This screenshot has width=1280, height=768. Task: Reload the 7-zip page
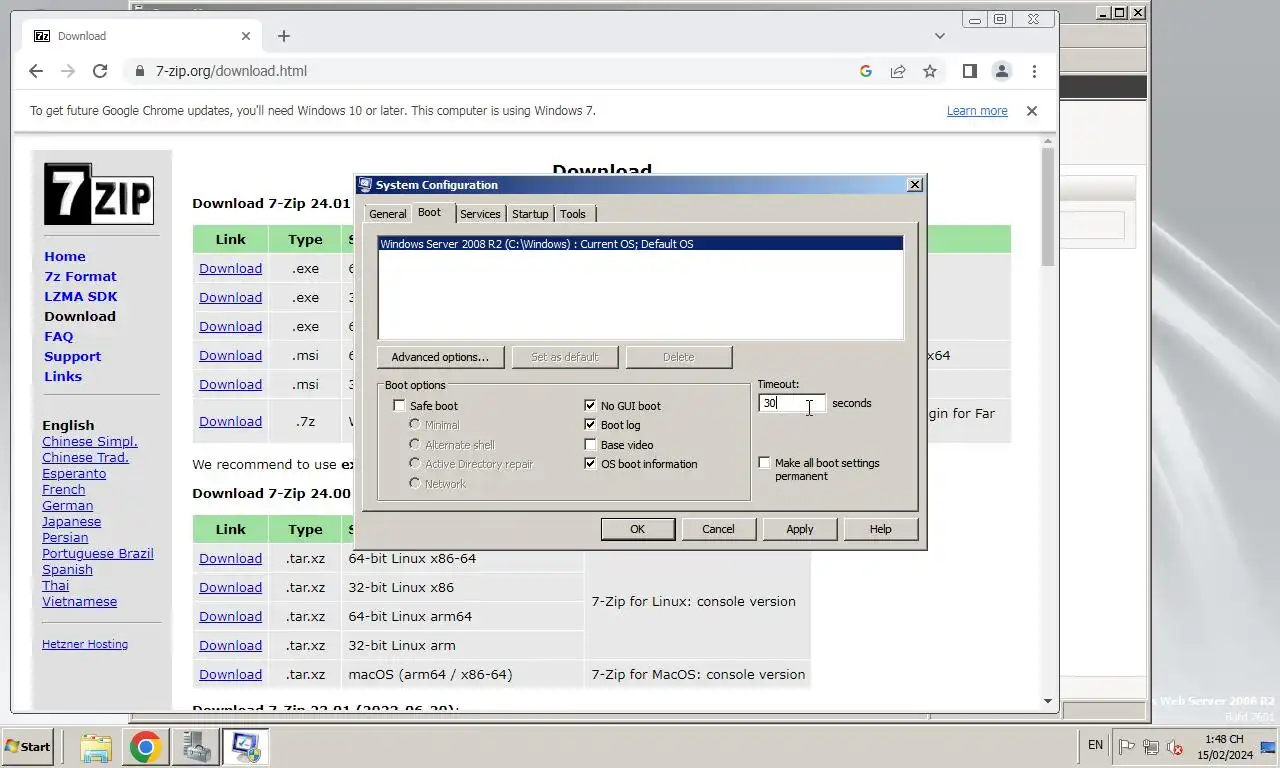100,71
